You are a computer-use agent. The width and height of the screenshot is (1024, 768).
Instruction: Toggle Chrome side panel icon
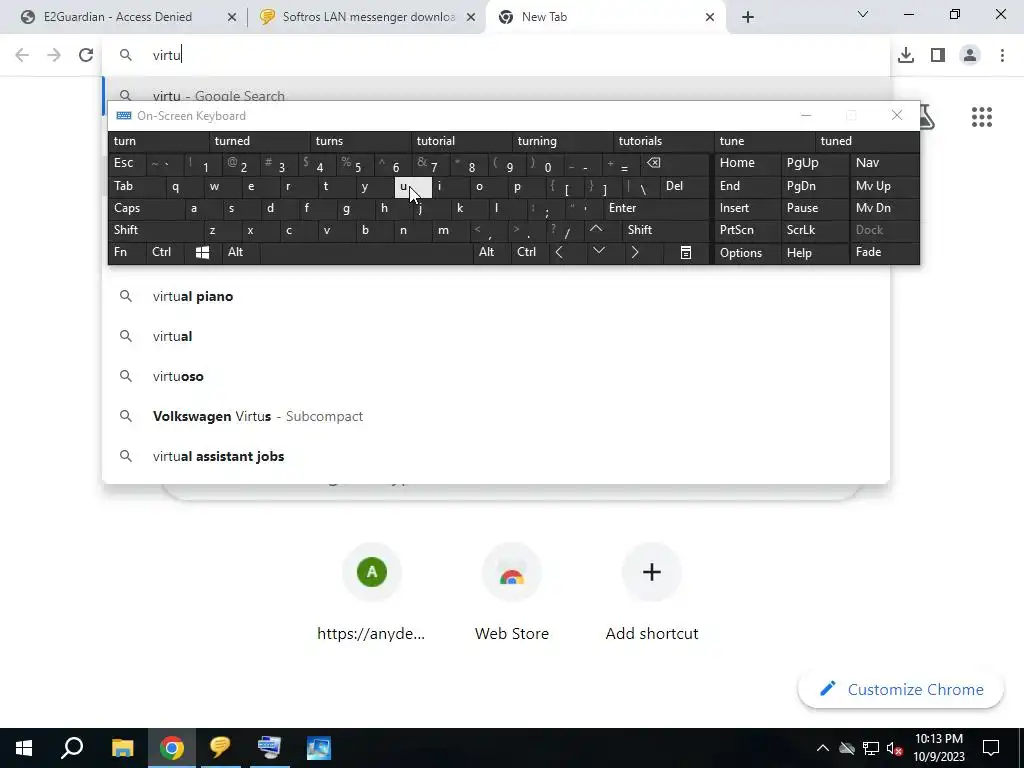pyautogui.click(x=938, y=55)
